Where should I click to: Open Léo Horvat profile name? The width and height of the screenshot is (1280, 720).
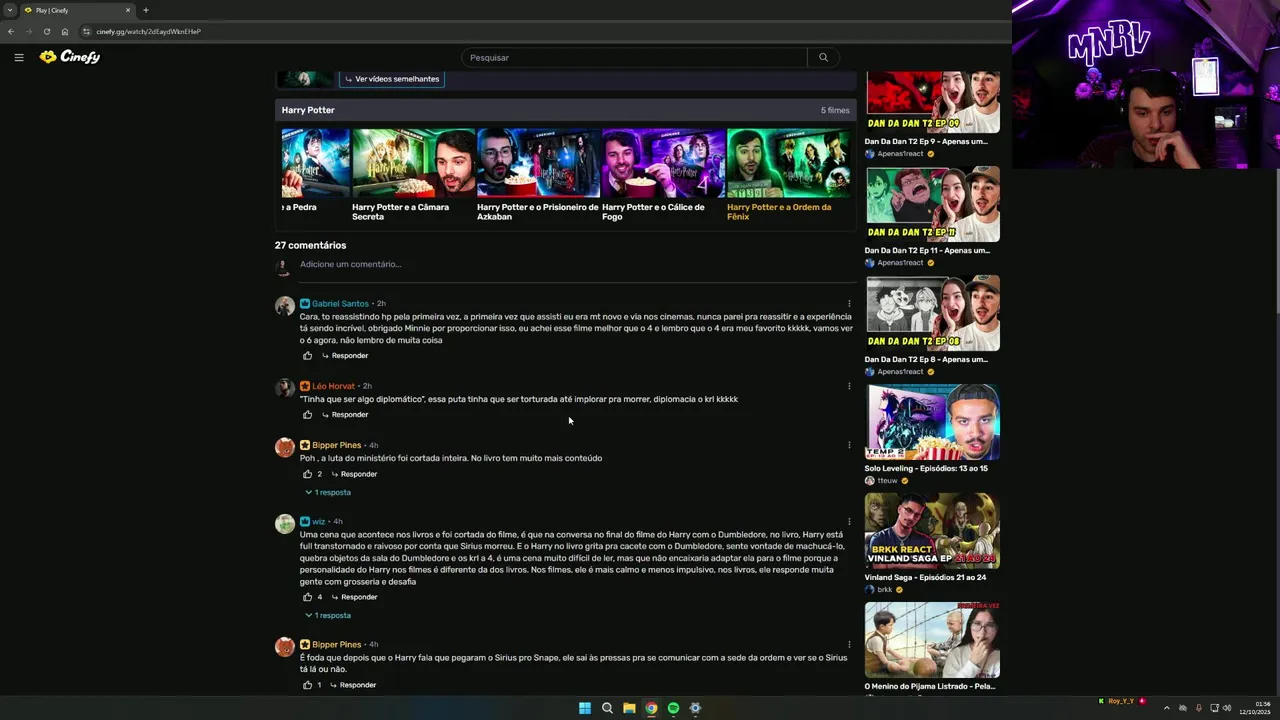pos(333,386)
